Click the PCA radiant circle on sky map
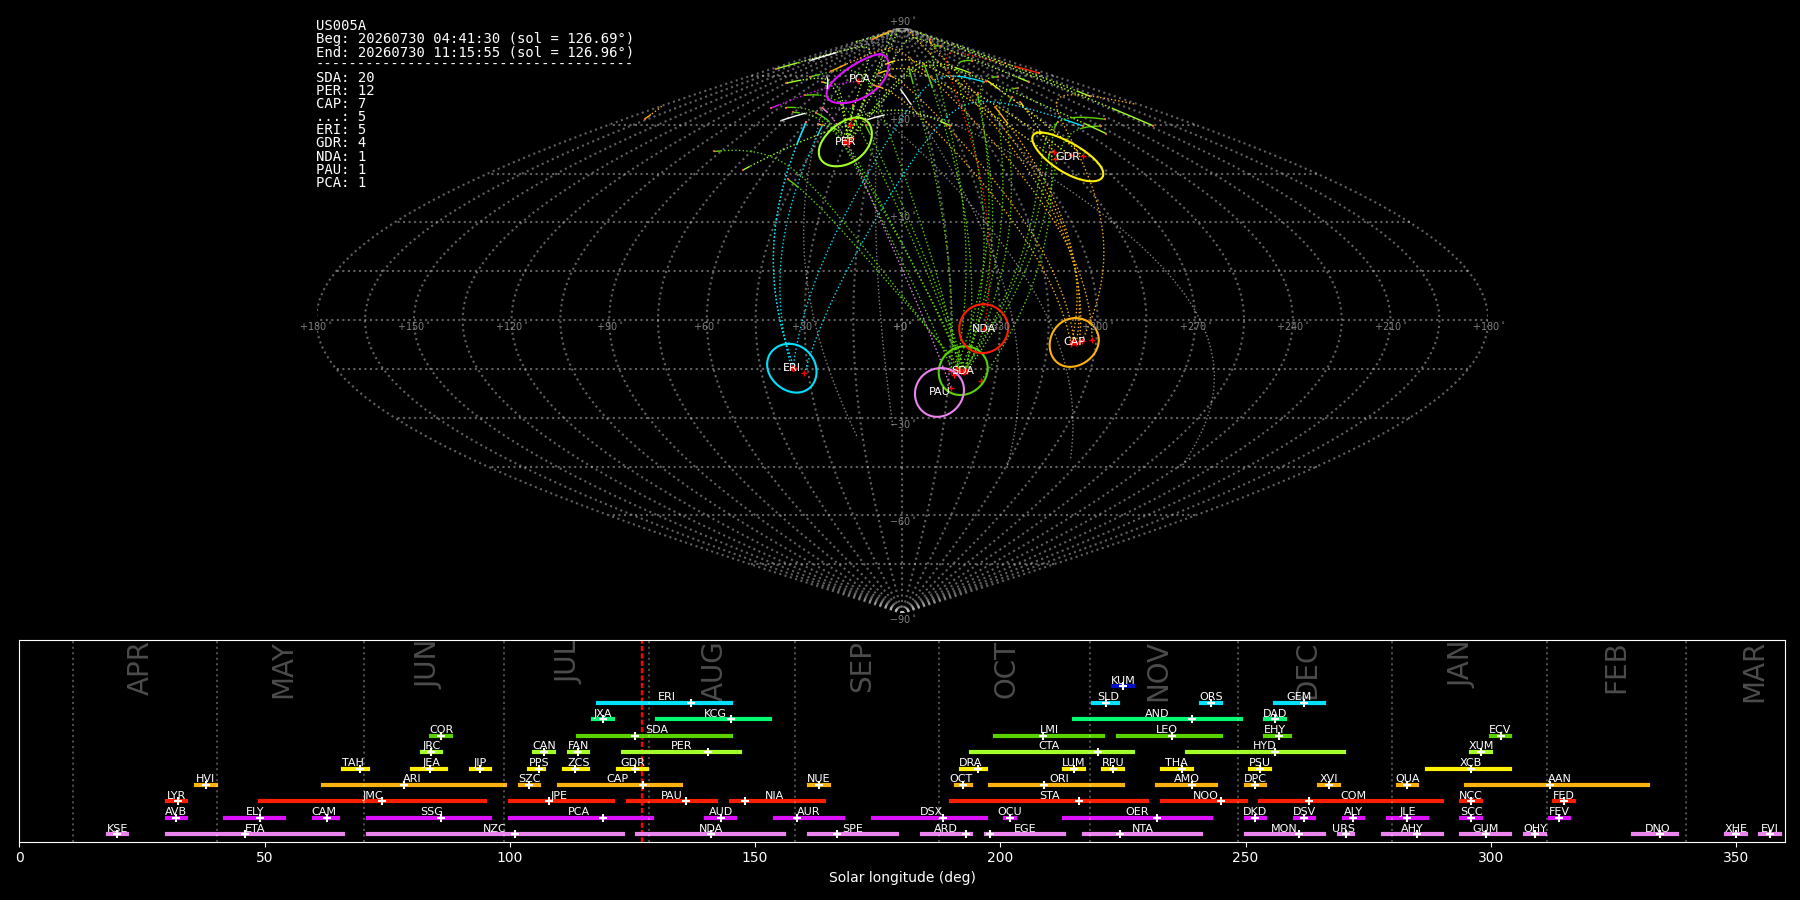The image size is (1800, 900). [x=858, y=79]
